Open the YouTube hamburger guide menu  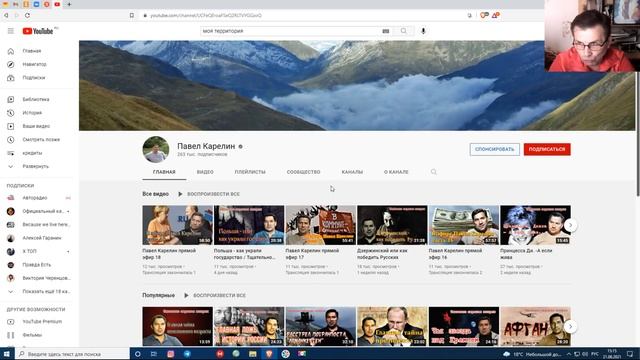[11, 31]
